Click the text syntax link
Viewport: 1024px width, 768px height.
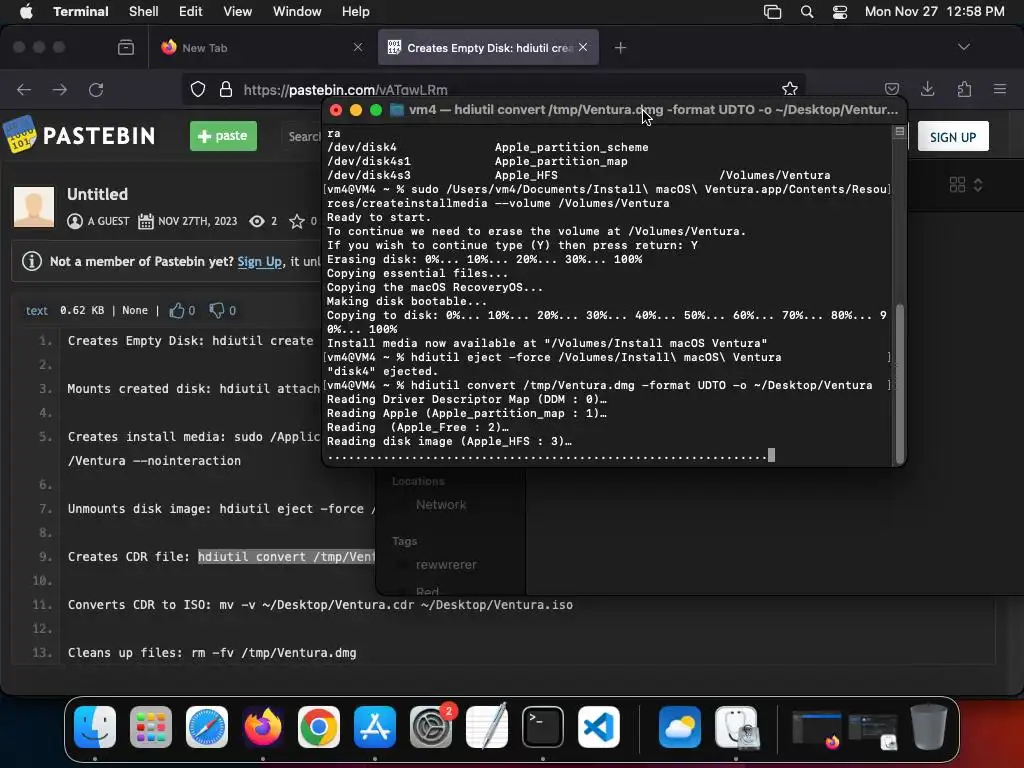[37, 310]
